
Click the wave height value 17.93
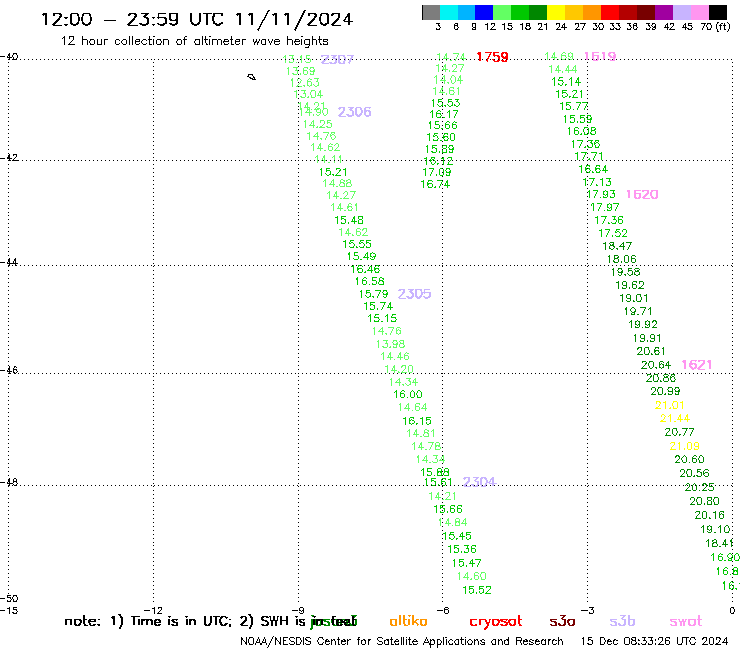(x=601, y=194)
